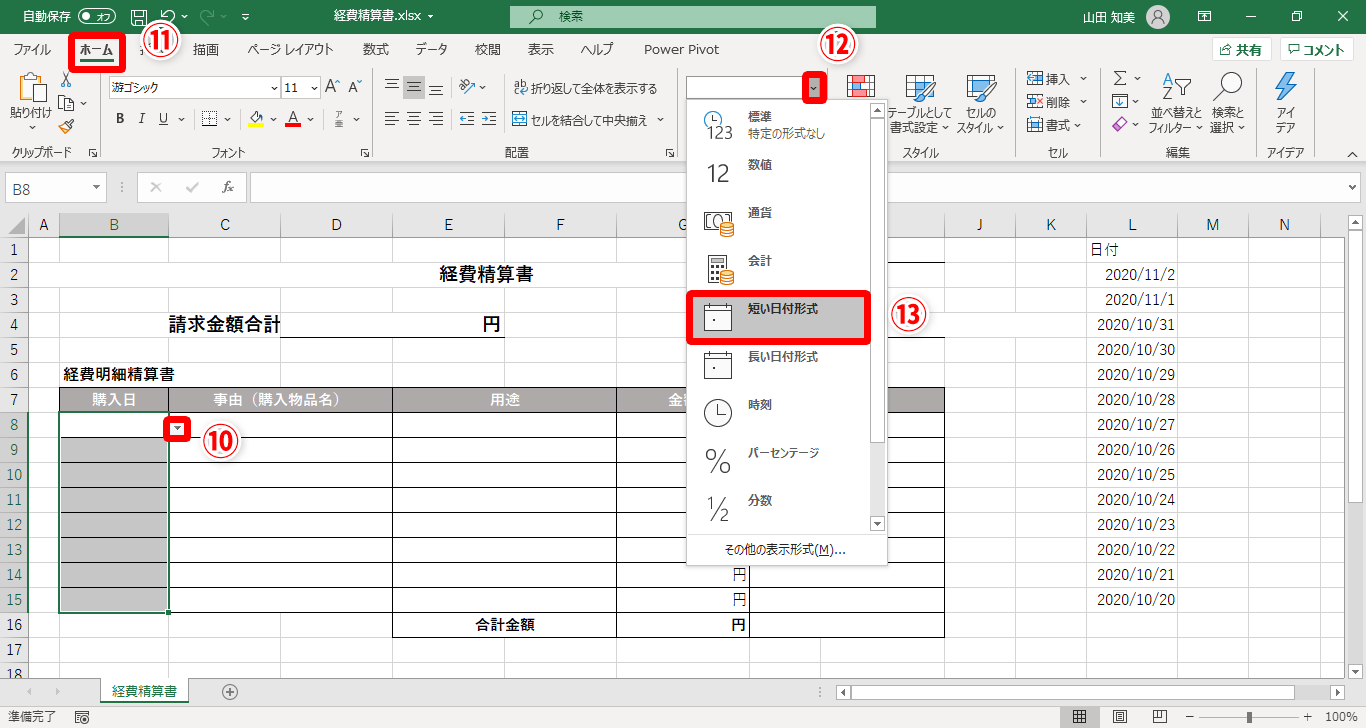Screen dimensions: 1366x728
Task: Add a new sheet with the plus icon
Action: (230, 691)
